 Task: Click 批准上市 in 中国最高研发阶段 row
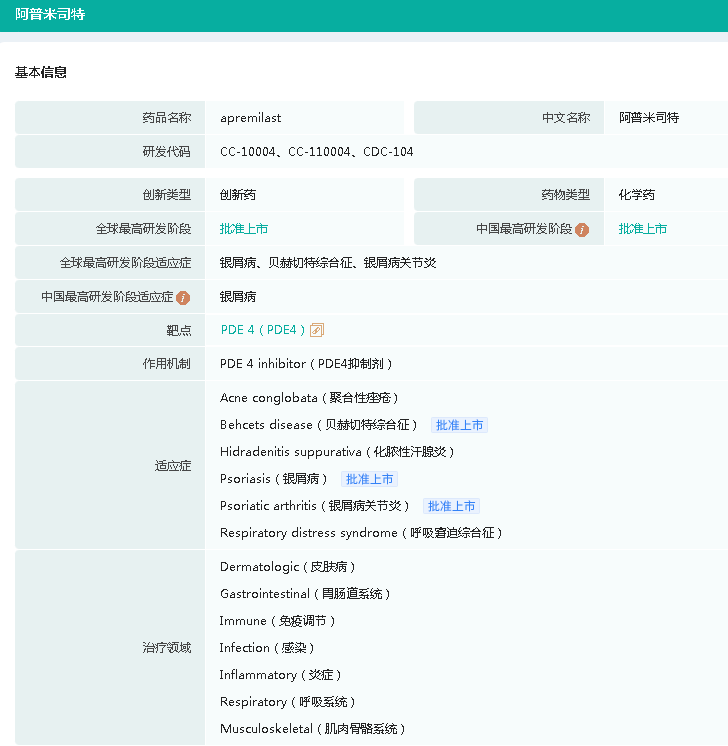click(x=642, y=229)
